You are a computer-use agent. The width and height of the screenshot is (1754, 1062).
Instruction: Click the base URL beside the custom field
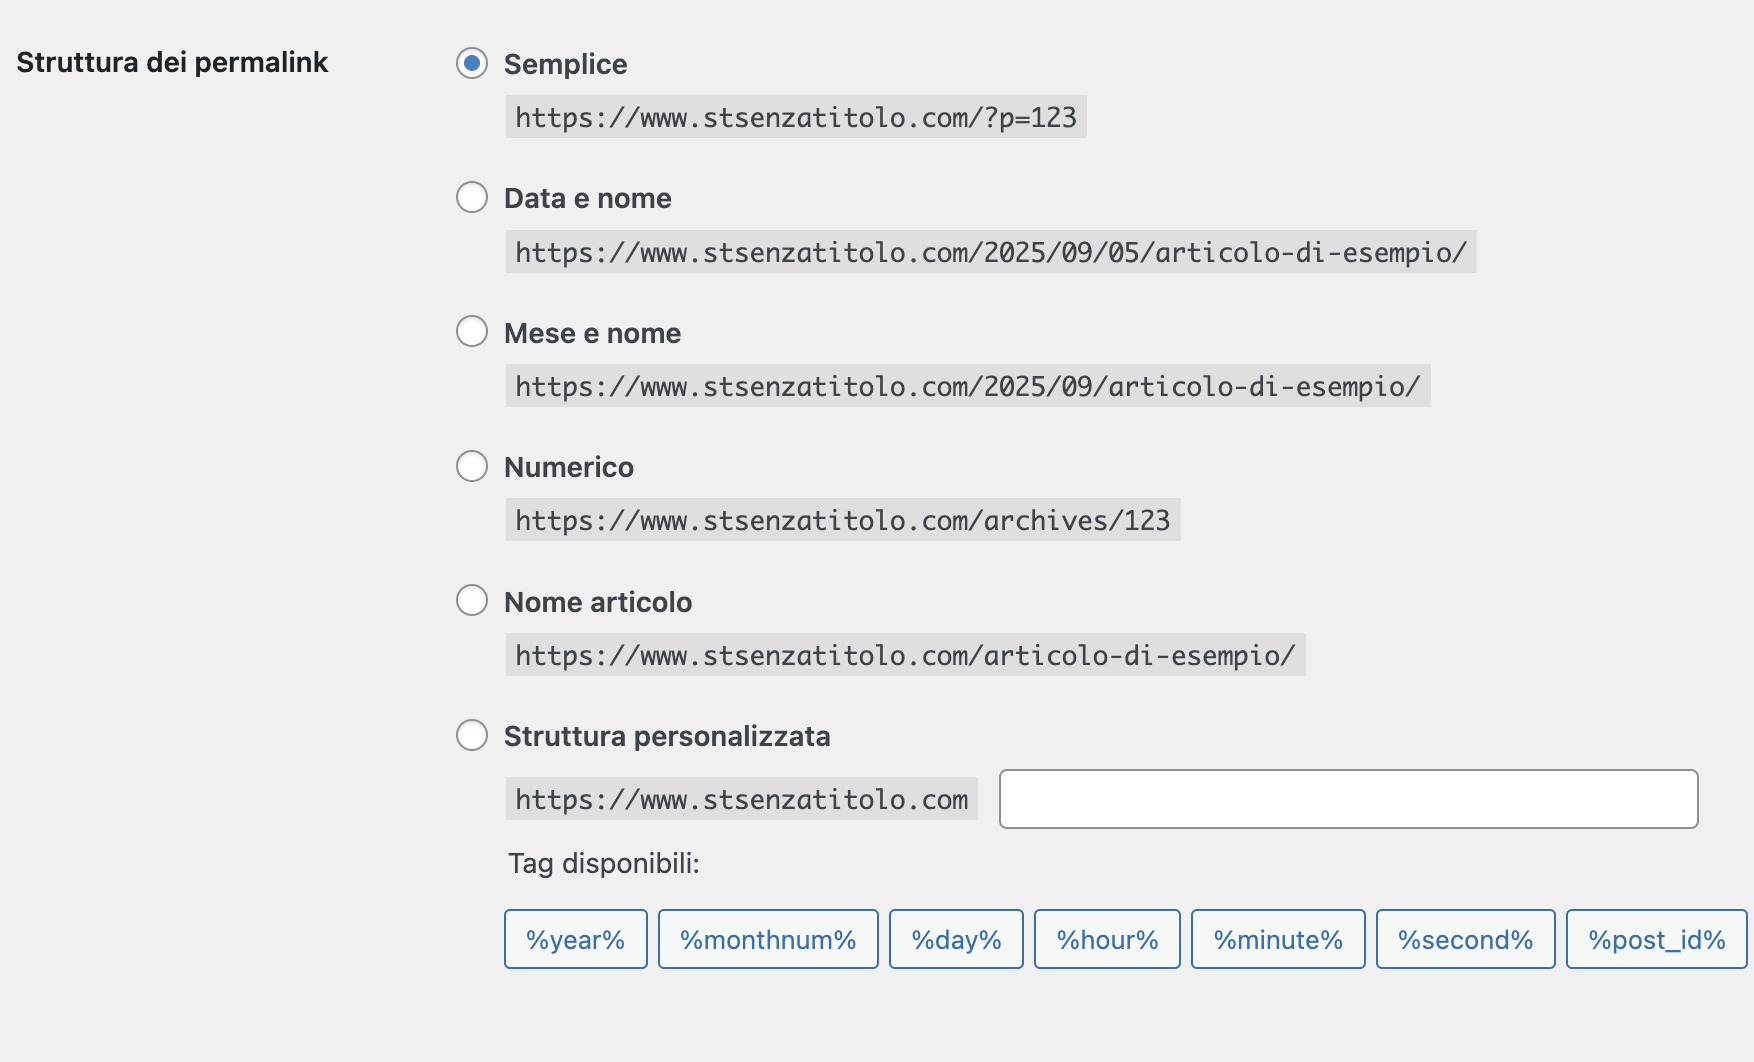pos(742,799)
